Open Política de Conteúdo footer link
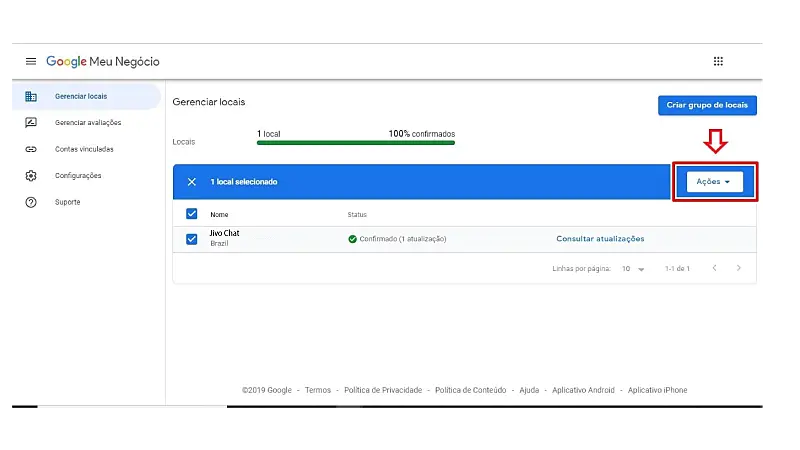Image resolution: width=800 pixels, height=450 pixels. (470, 390)
